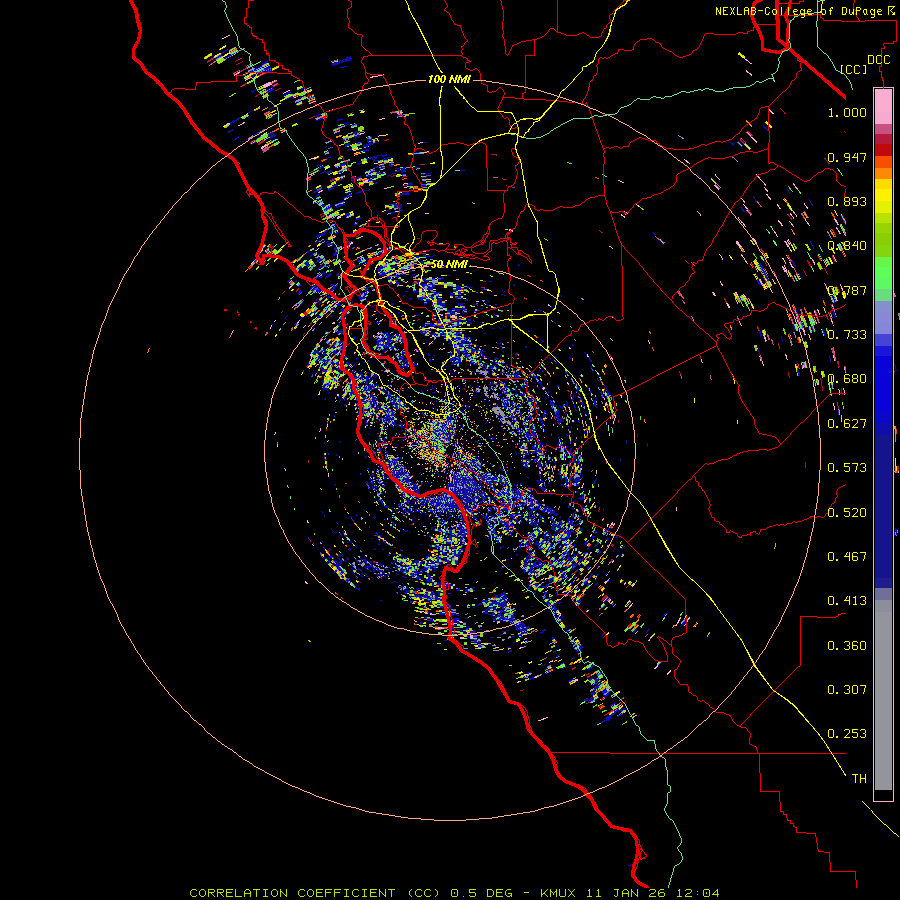Screen dimensions: 900x900
Task: Pick the 0.680 scale label
Action: [x=847, y=379]
